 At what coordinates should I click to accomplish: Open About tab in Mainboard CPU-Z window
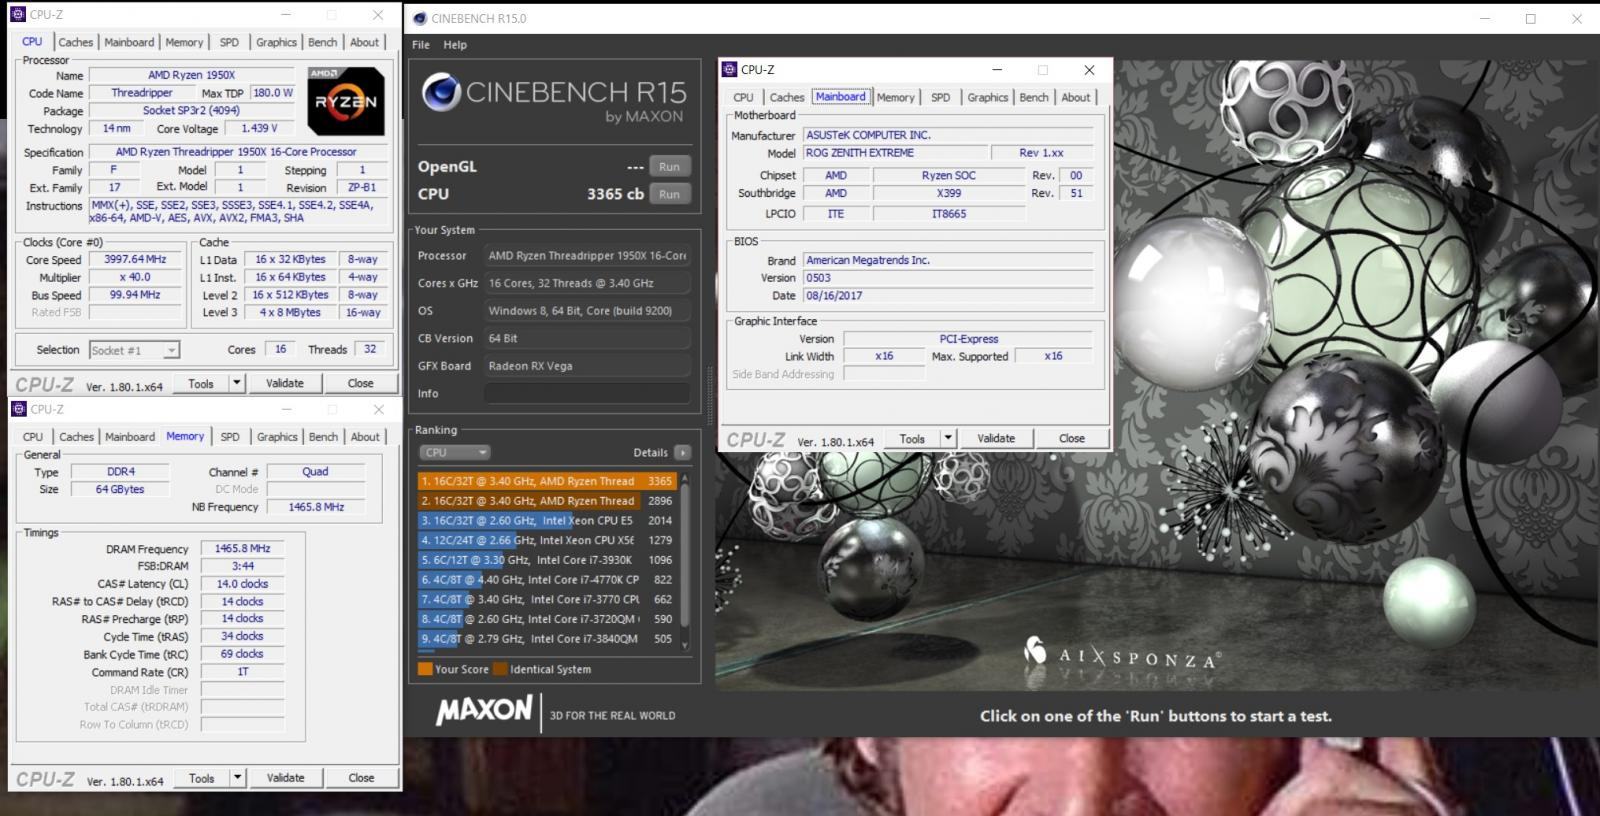pyautogui.click(x=1076, y=97)
